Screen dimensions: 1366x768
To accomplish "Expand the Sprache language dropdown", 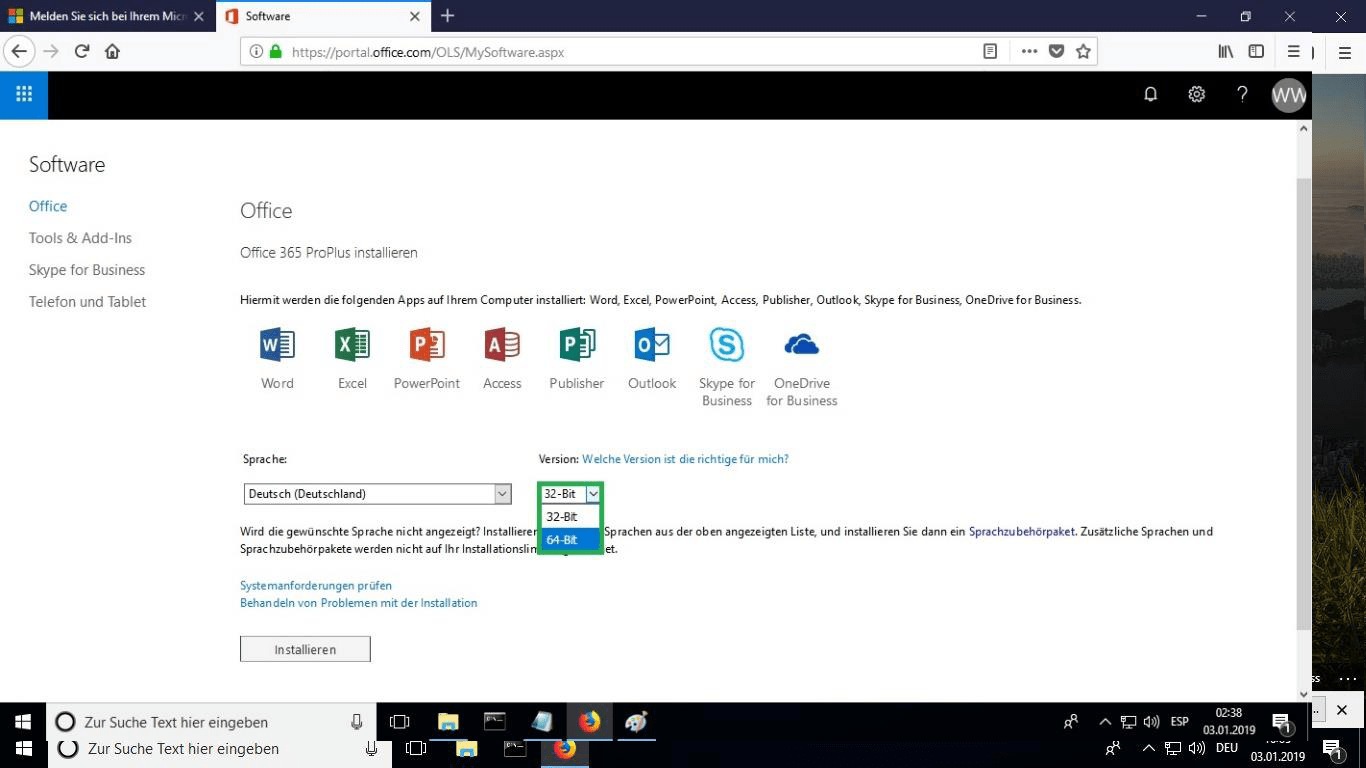I will click(x=502, y=494).
